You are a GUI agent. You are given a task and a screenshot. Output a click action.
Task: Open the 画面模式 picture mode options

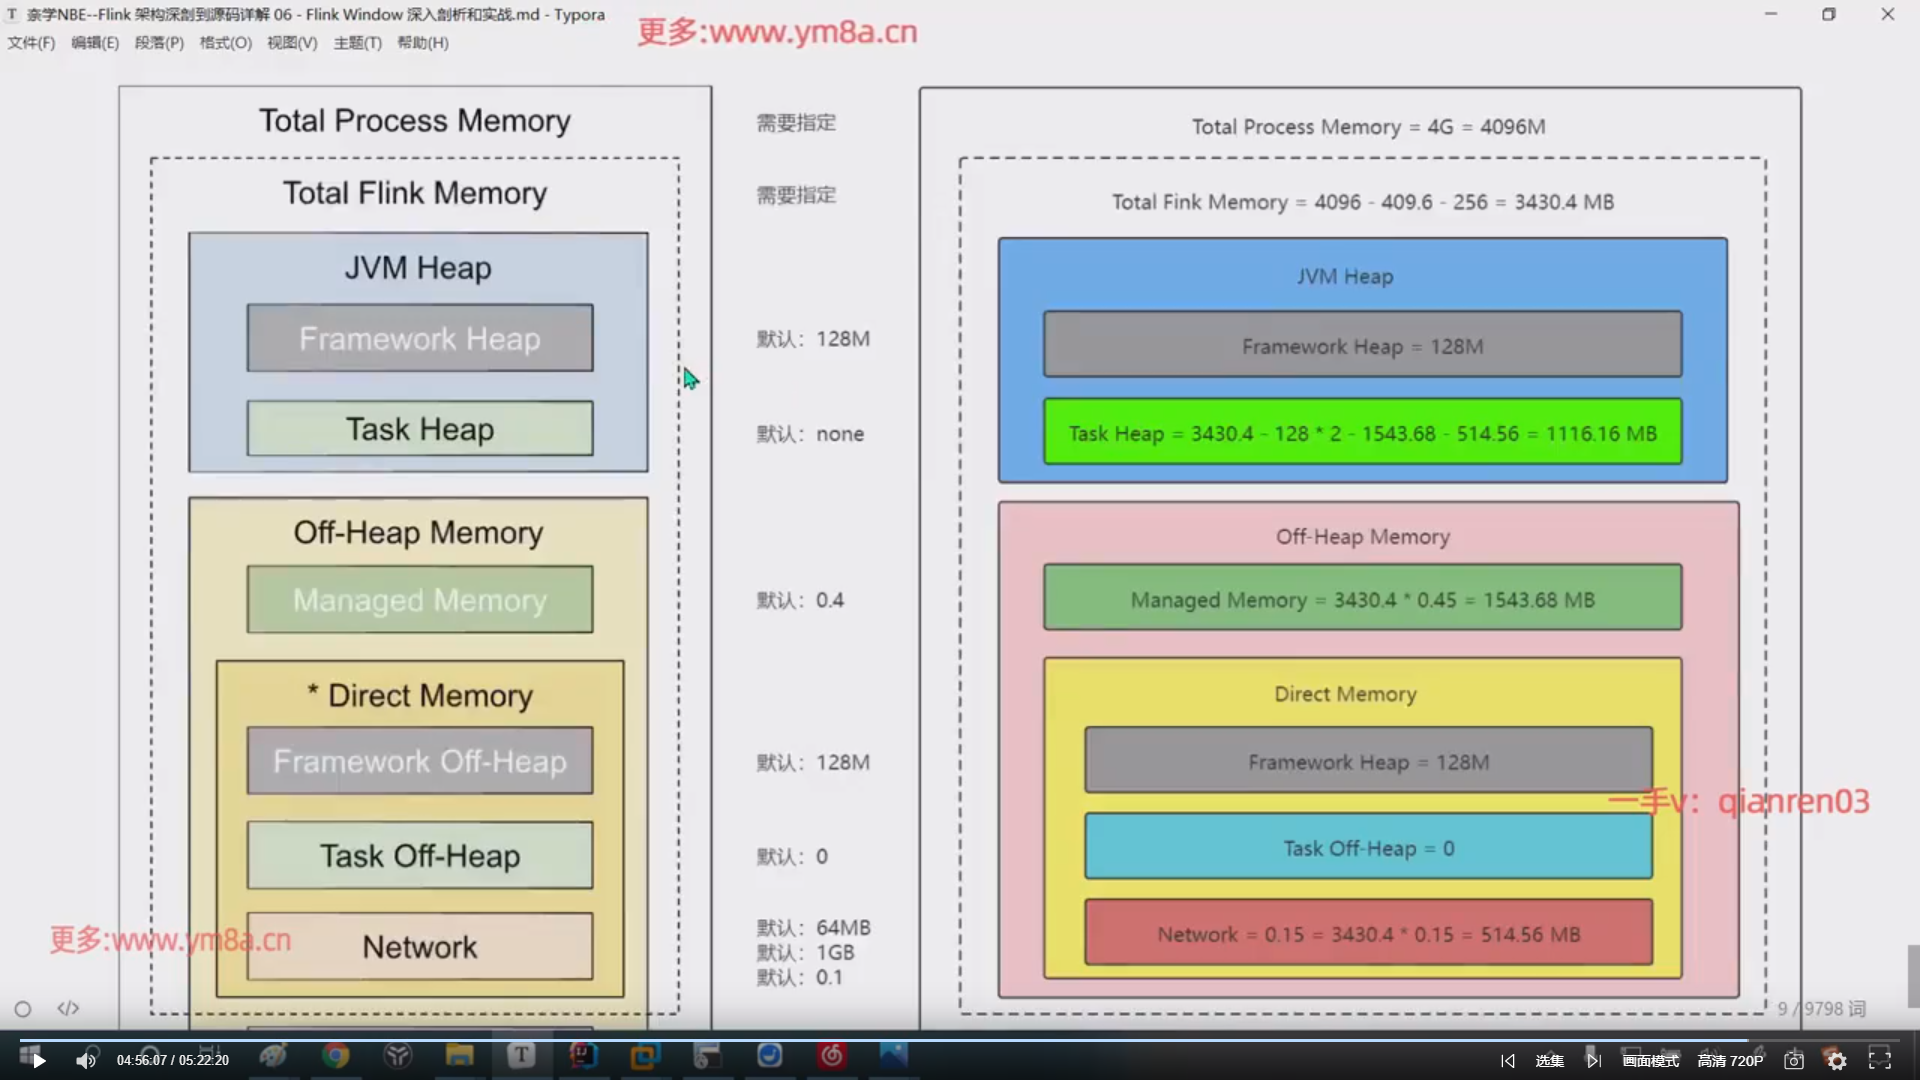point(1651,1060)
